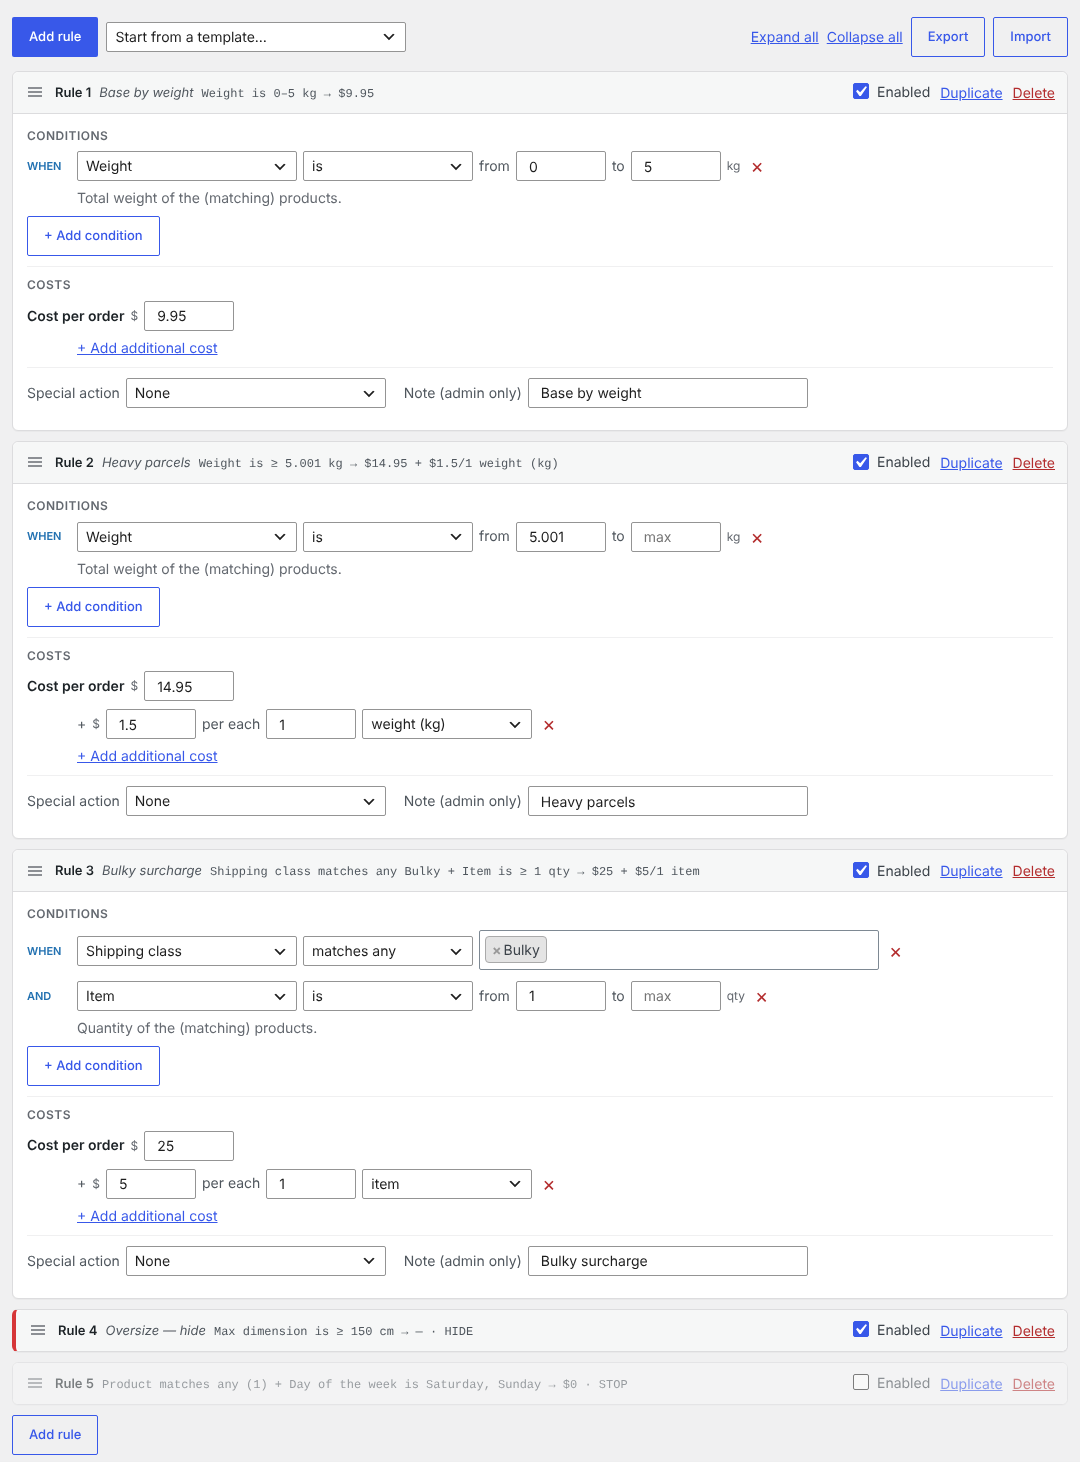Toggle Rule 2 Enabled checkbox
The height and width of the screenshot is (1462, 1080).
[861, 462]
